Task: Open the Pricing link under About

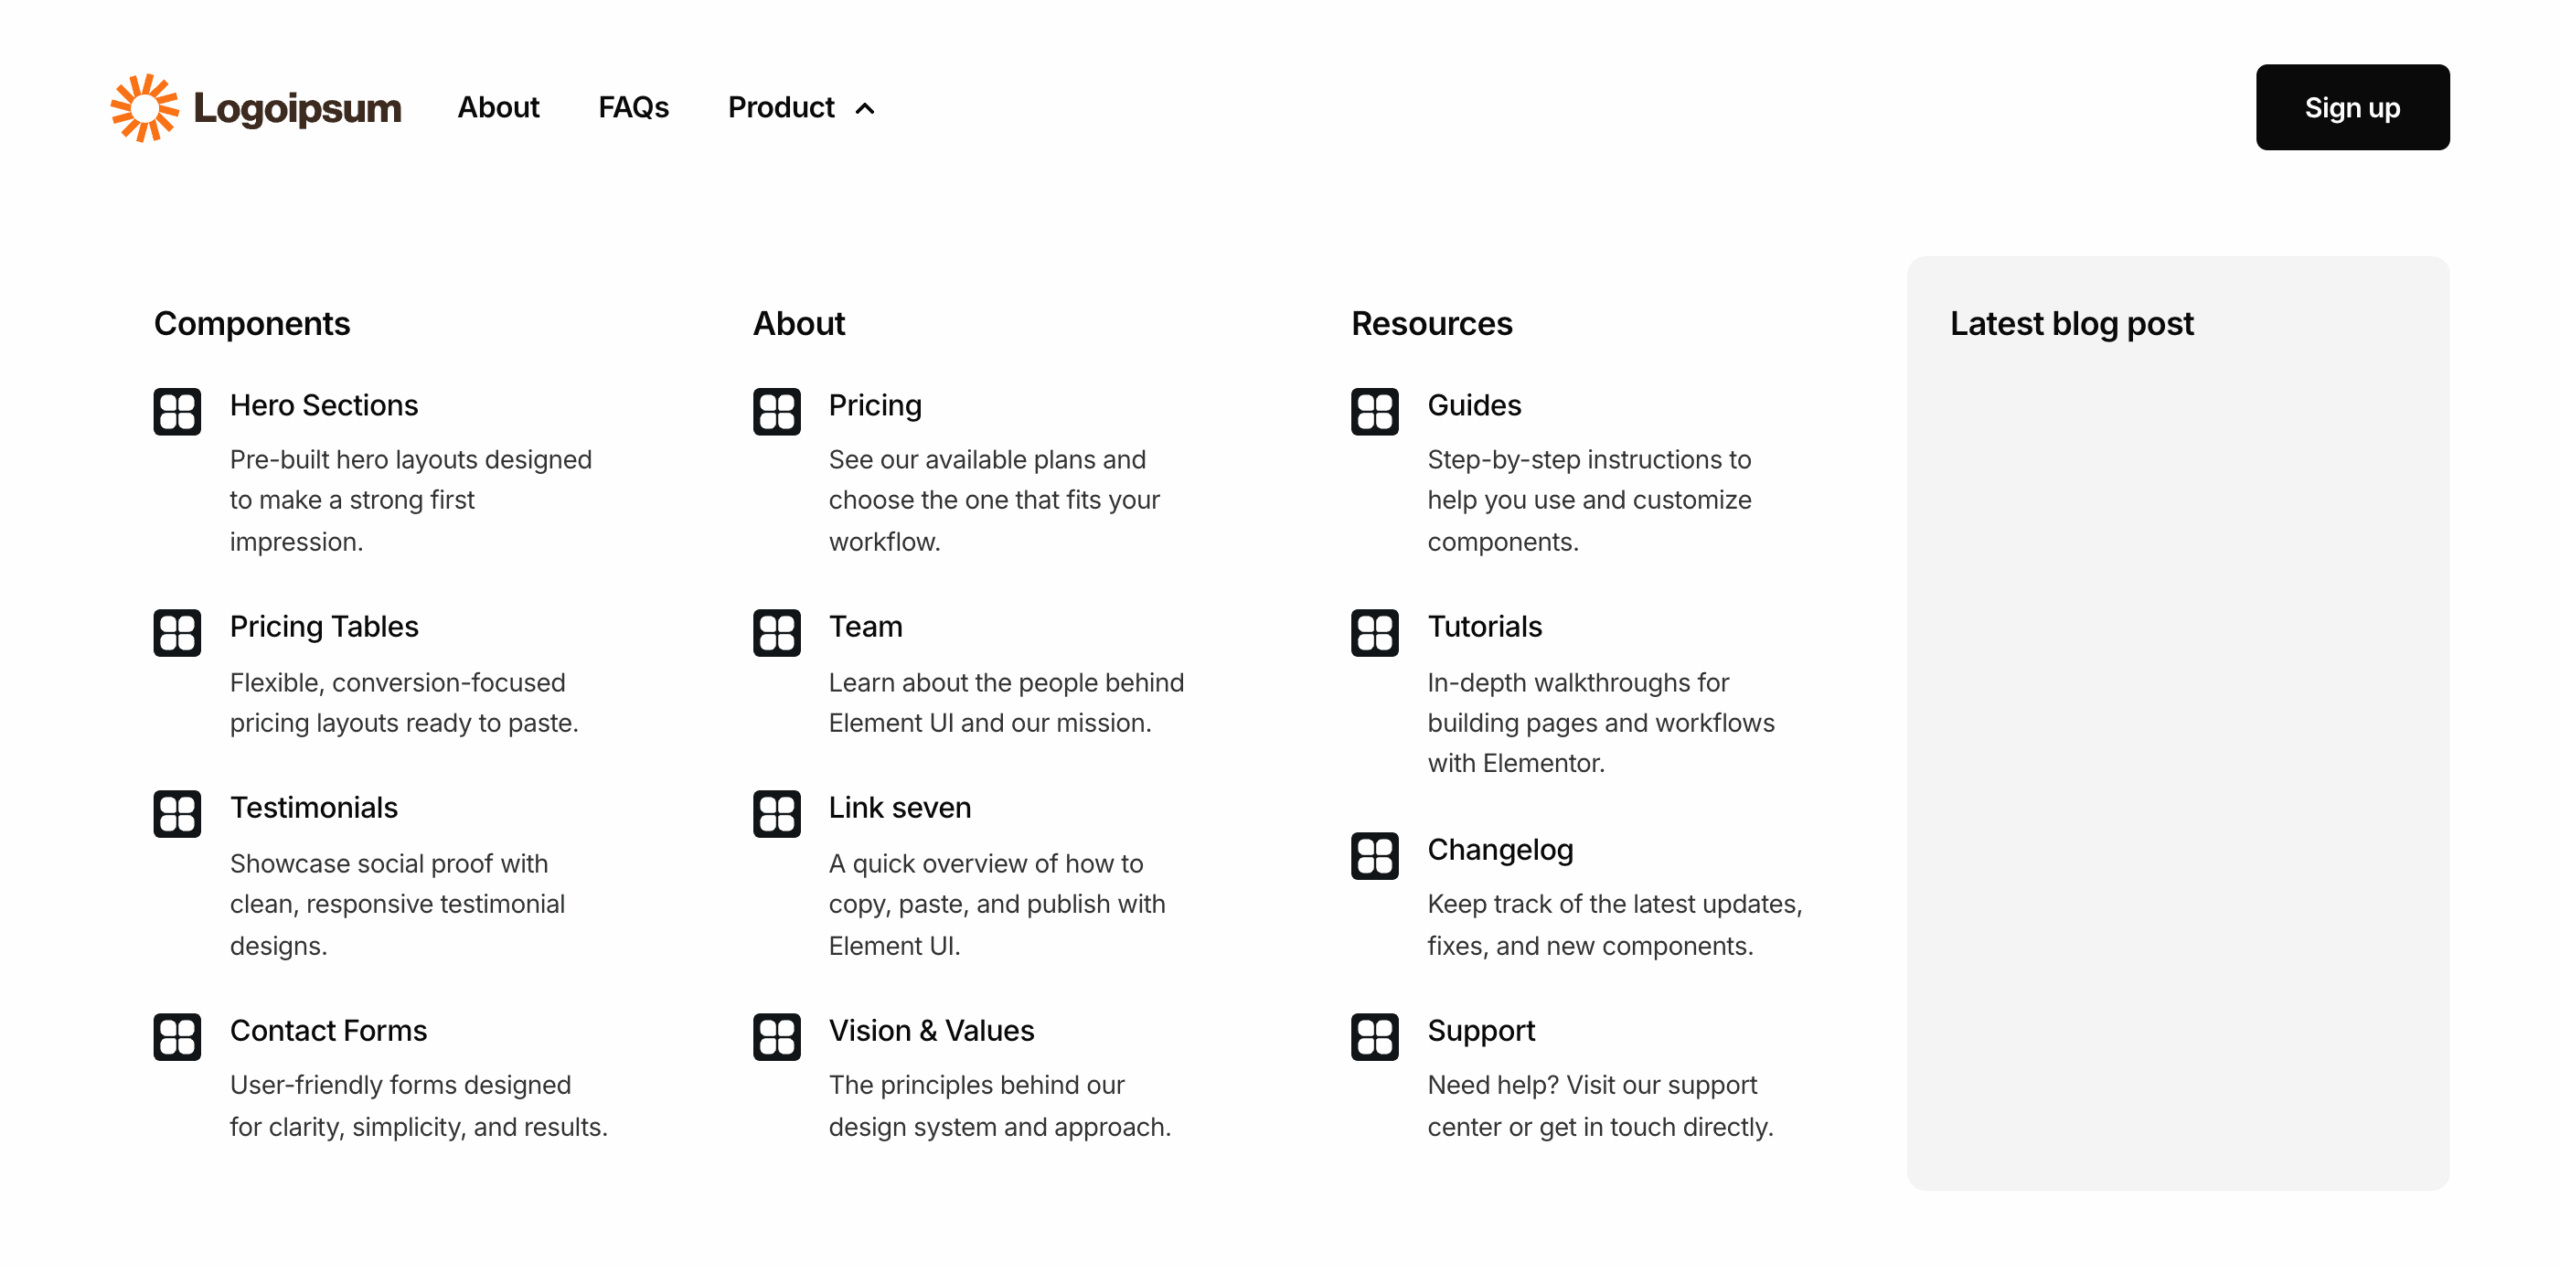Action: (x=874, y=405)
